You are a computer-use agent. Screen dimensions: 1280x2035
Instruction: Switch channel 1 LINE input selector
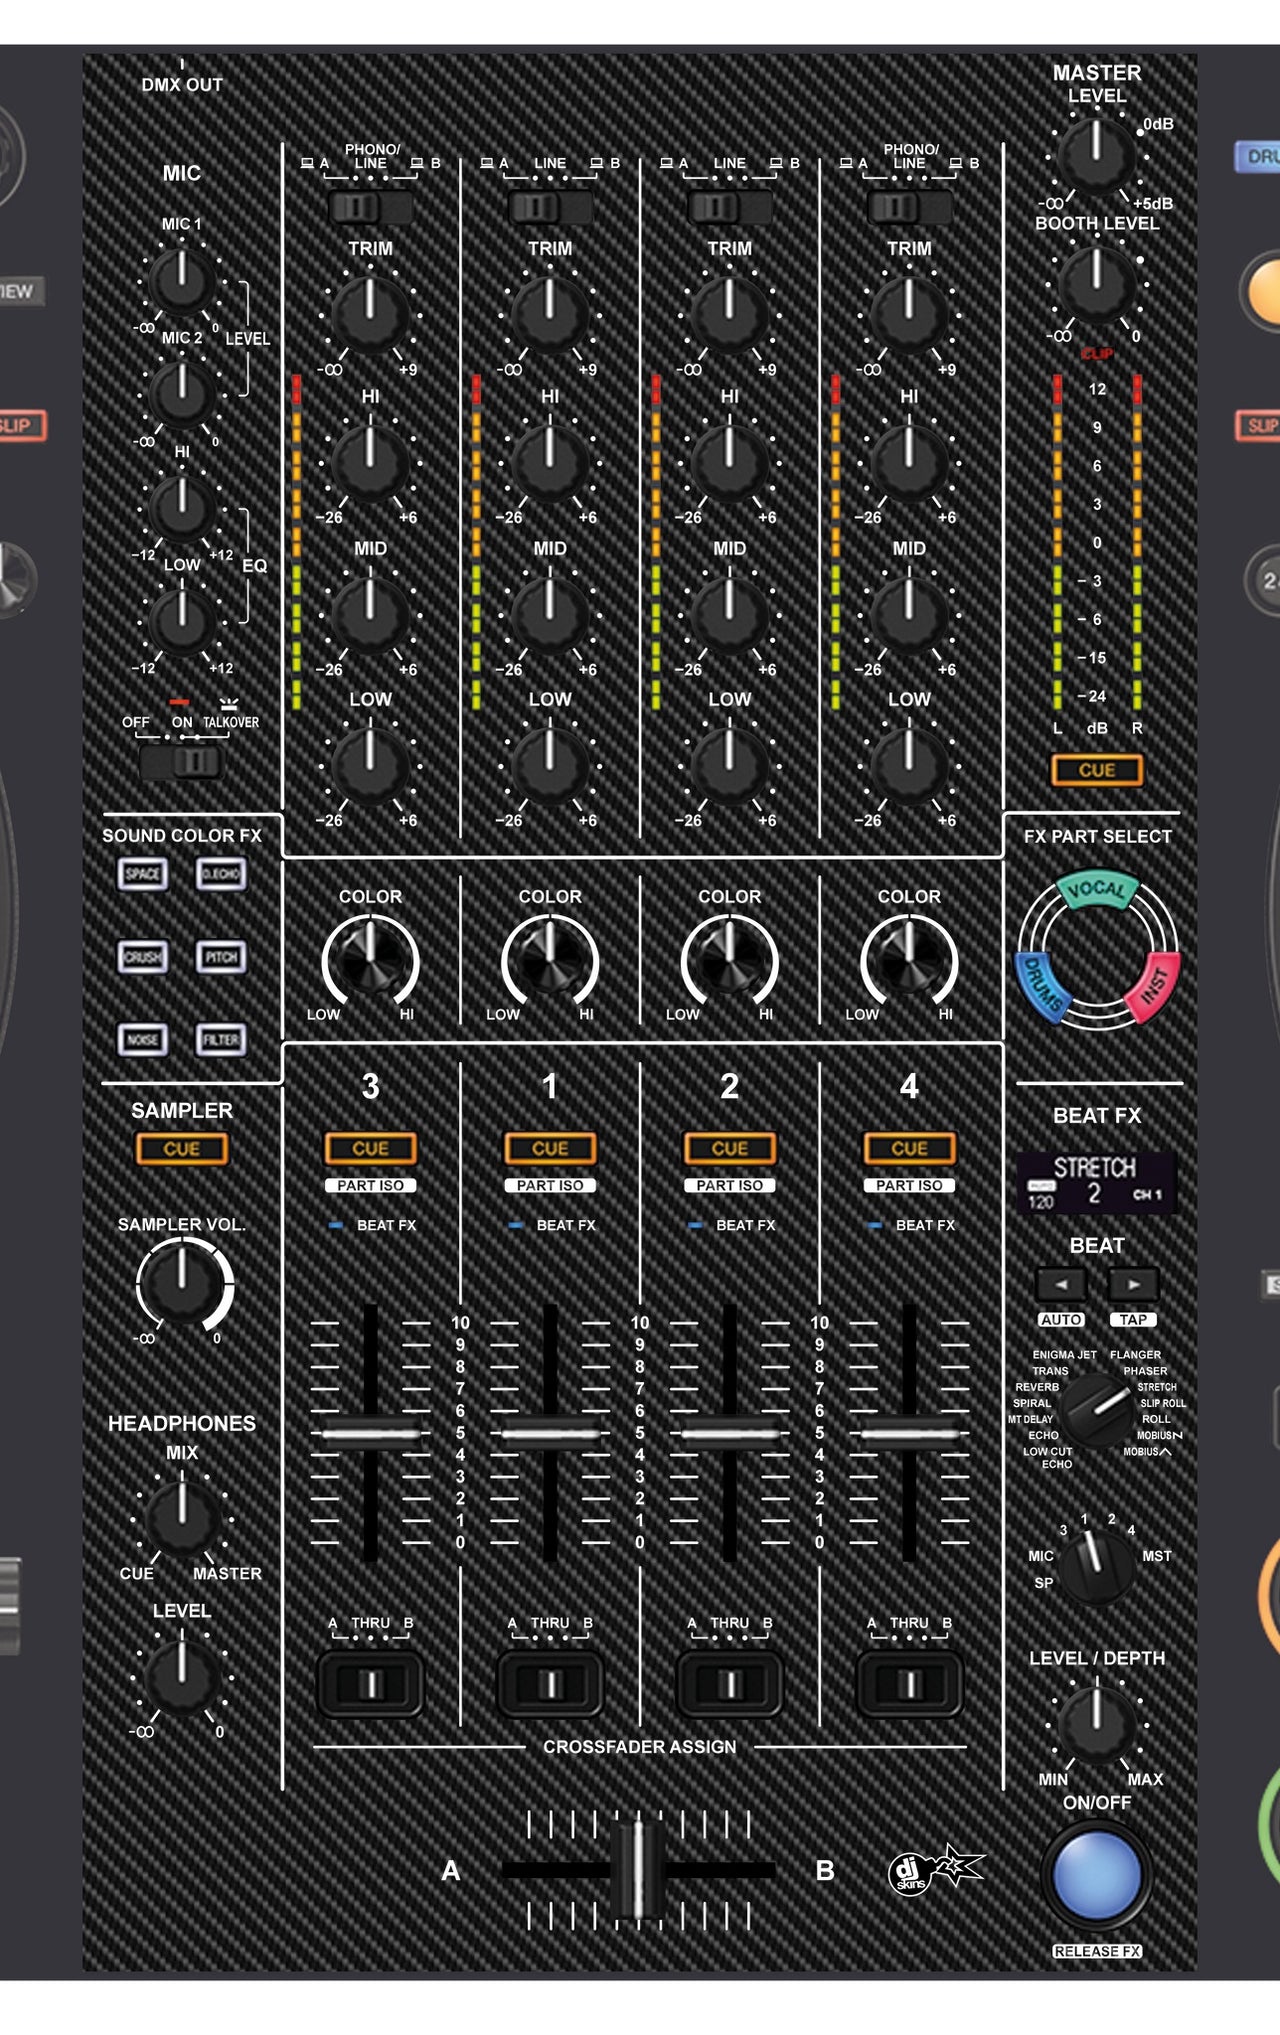click(x=550, y=207)
